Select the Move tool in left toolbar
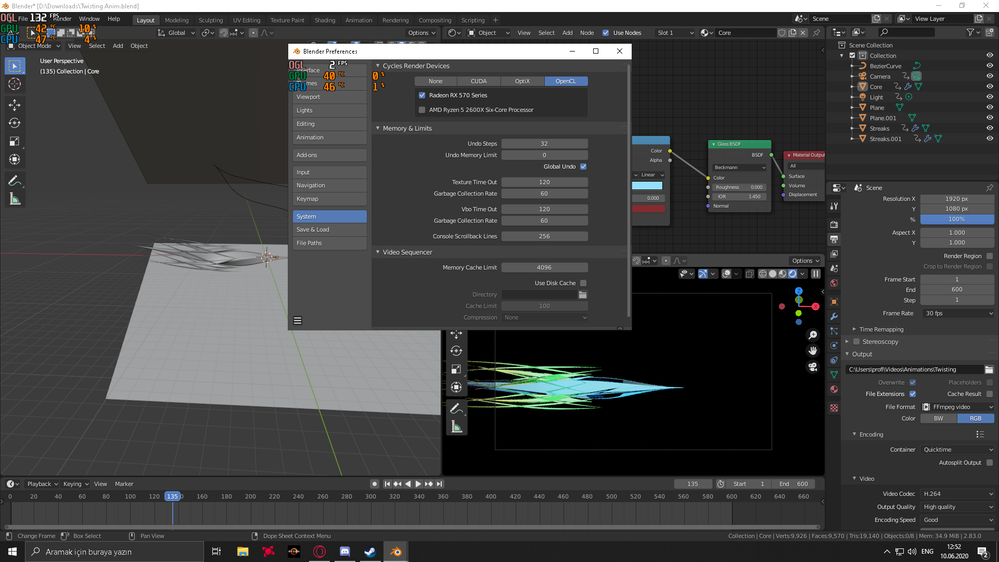The image size is (999, 562). pos(14,104)
